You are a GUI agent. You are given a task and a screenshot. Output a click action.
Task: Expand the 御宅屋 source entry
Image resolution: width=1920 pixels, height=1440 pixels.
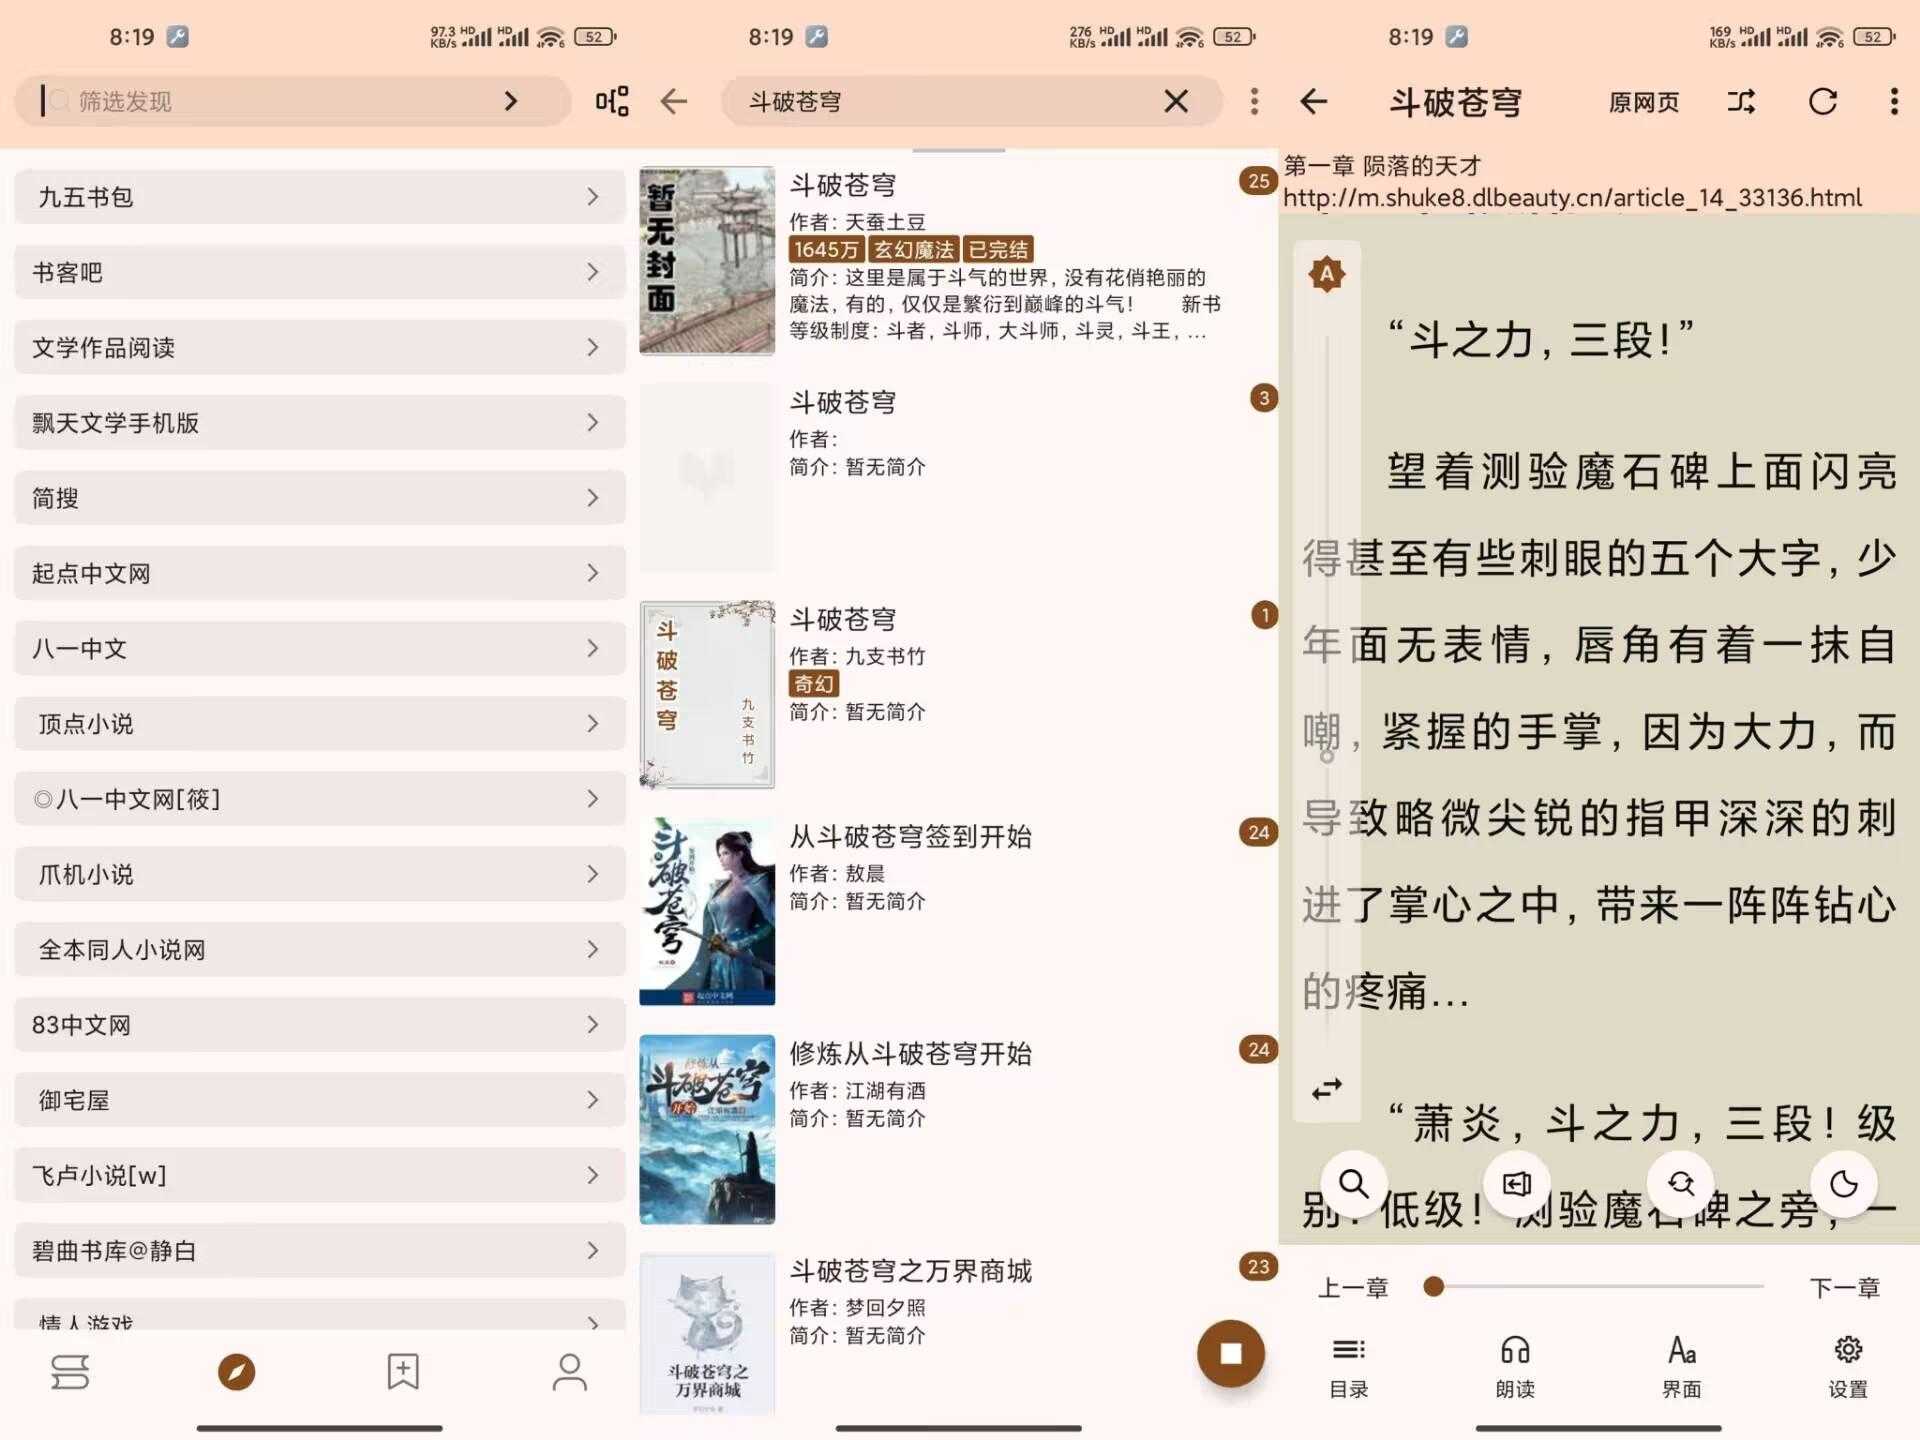319,1100
